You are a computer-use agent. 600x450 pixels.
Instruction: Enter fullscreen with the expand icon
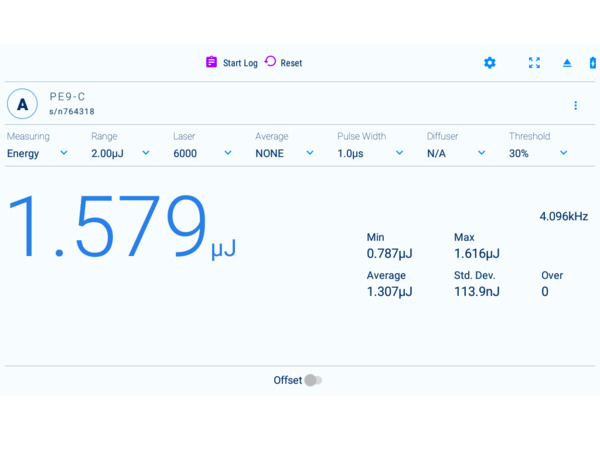tap(534, 63)
